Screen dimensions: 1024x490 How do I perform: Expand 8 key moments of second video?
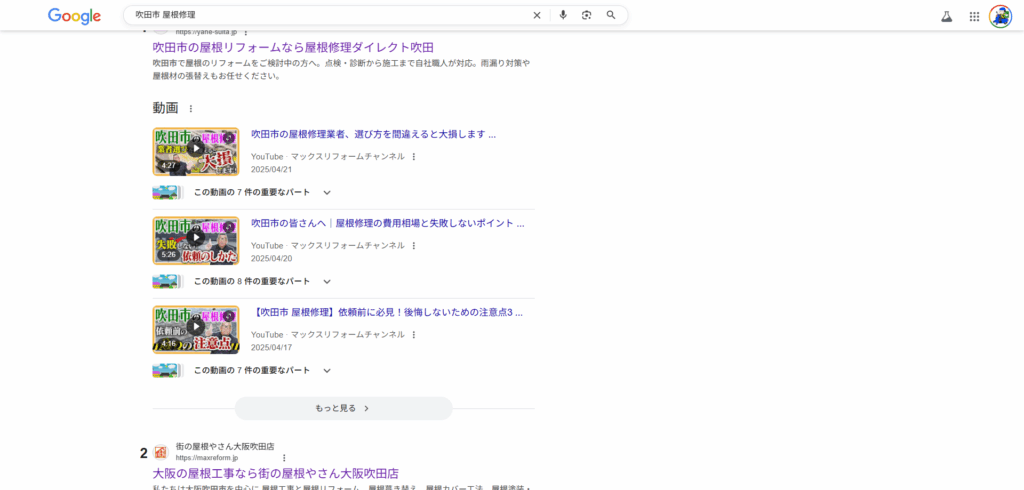point(327,281)
